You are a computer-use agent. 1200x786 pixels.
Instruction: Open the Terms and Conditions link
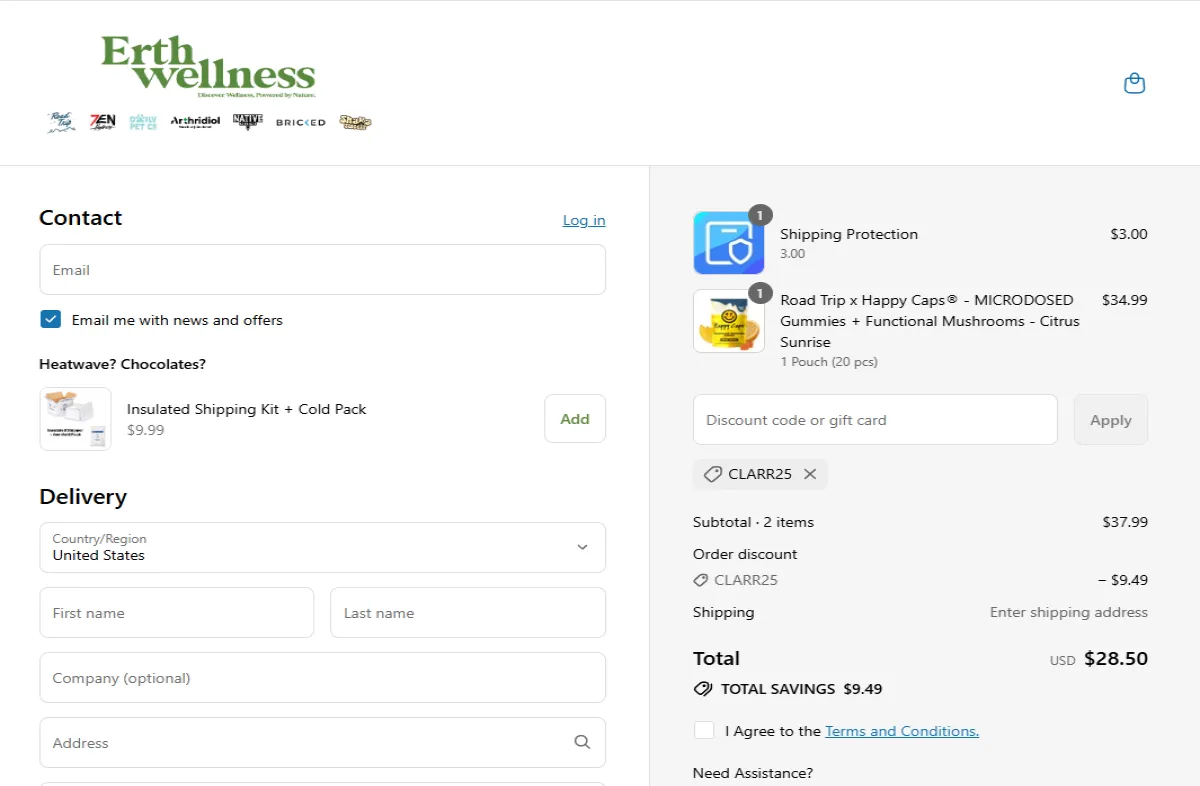tap(901, 731)
